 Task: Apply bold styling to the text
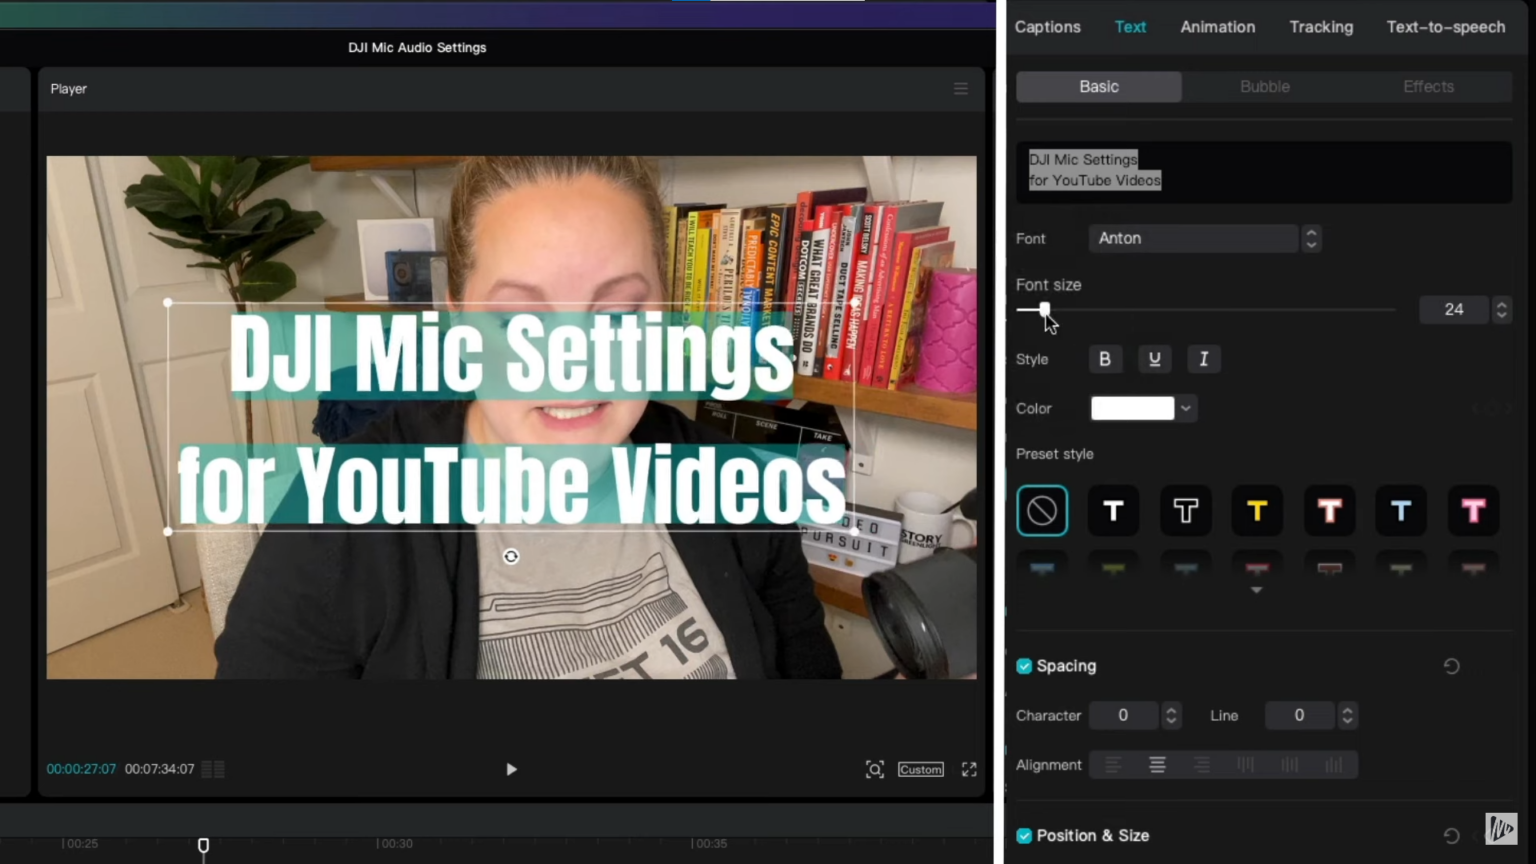(1104, 359)
